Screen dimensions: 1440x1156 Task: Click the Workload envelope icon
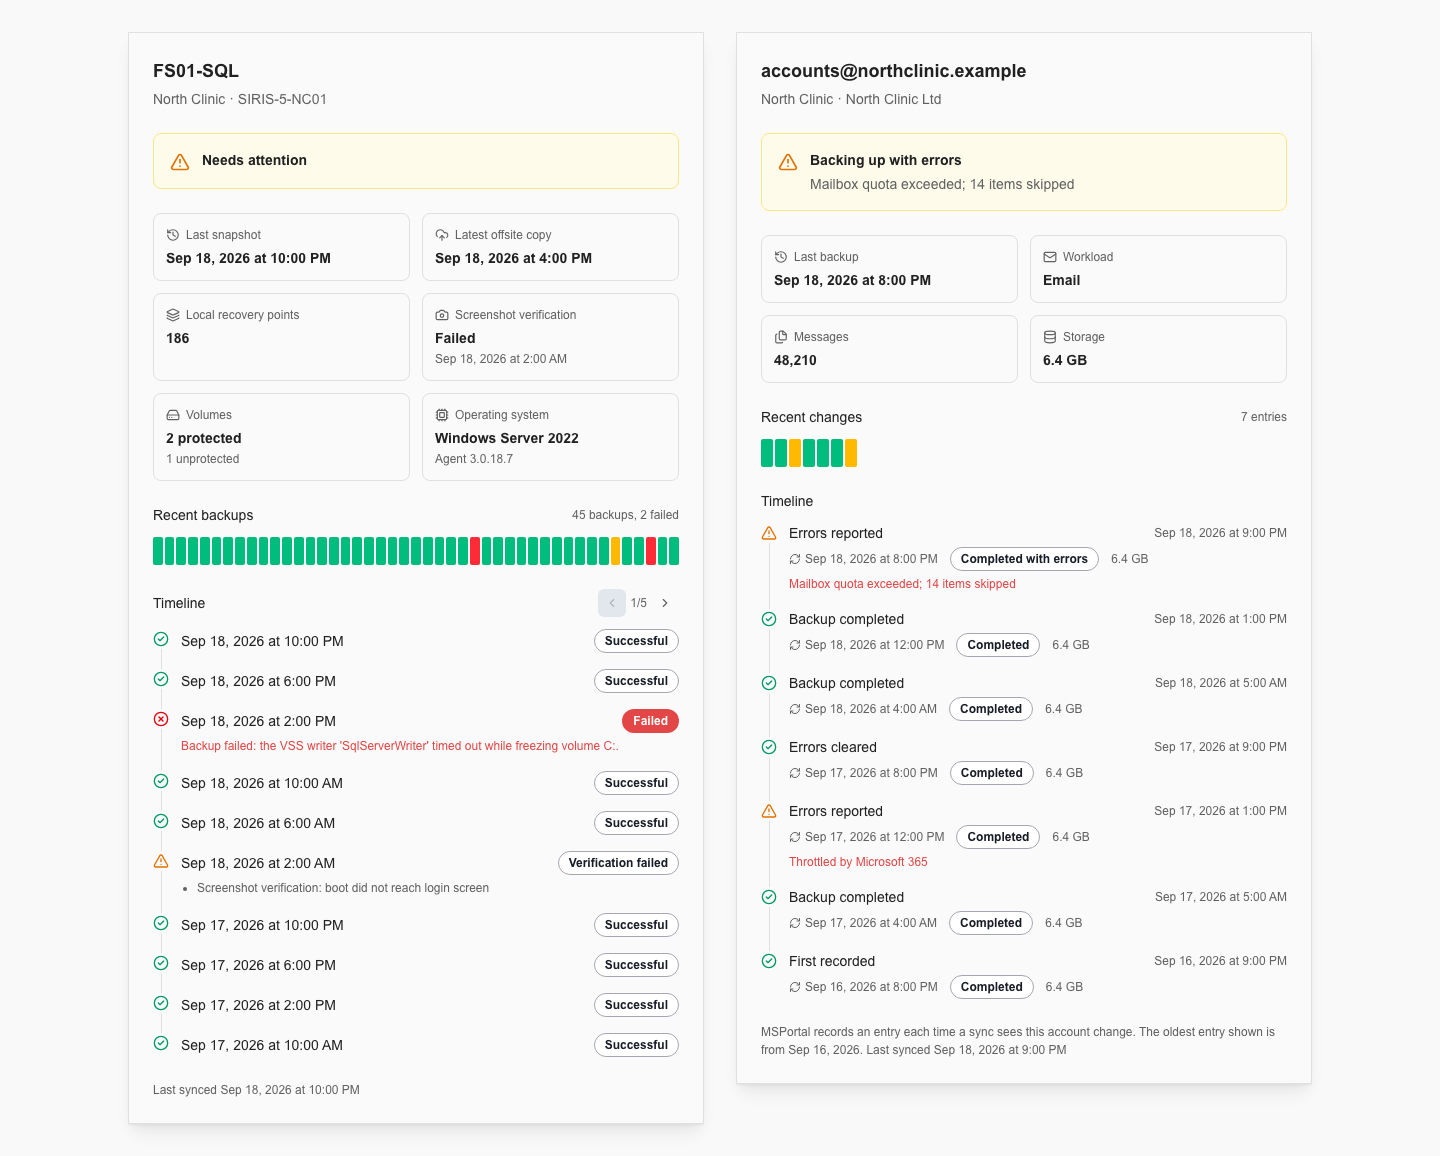point(1050,257)
